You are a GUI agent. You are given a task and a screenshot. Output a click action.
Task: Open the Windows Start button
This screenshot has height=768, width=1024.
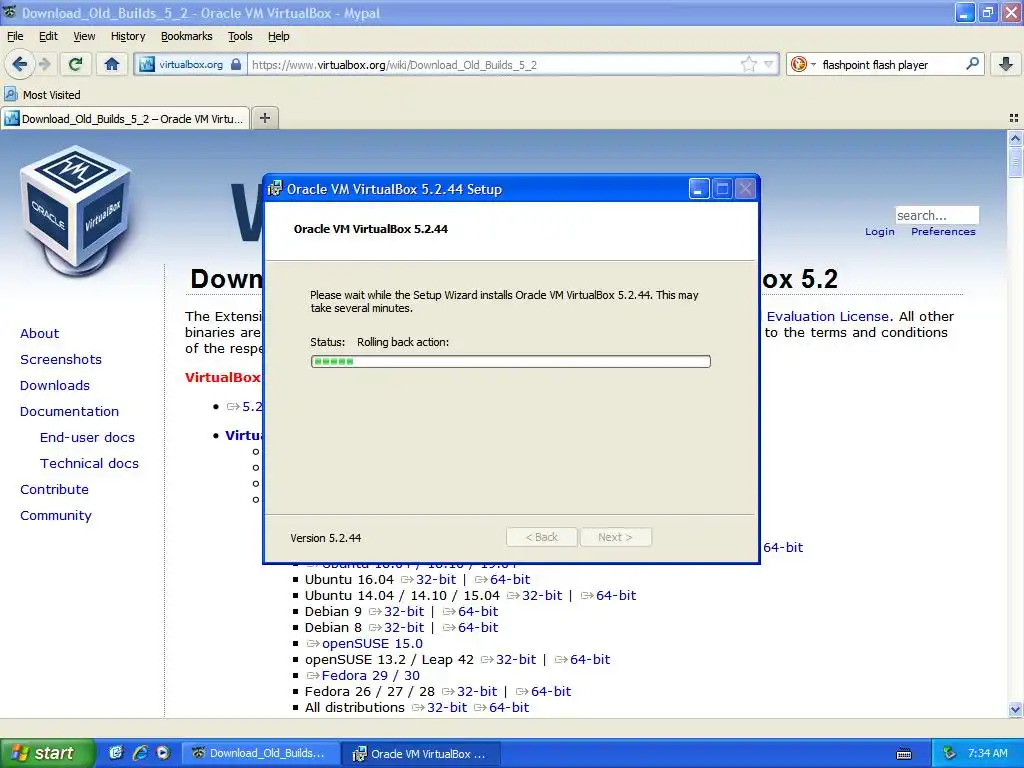point(47,753)
